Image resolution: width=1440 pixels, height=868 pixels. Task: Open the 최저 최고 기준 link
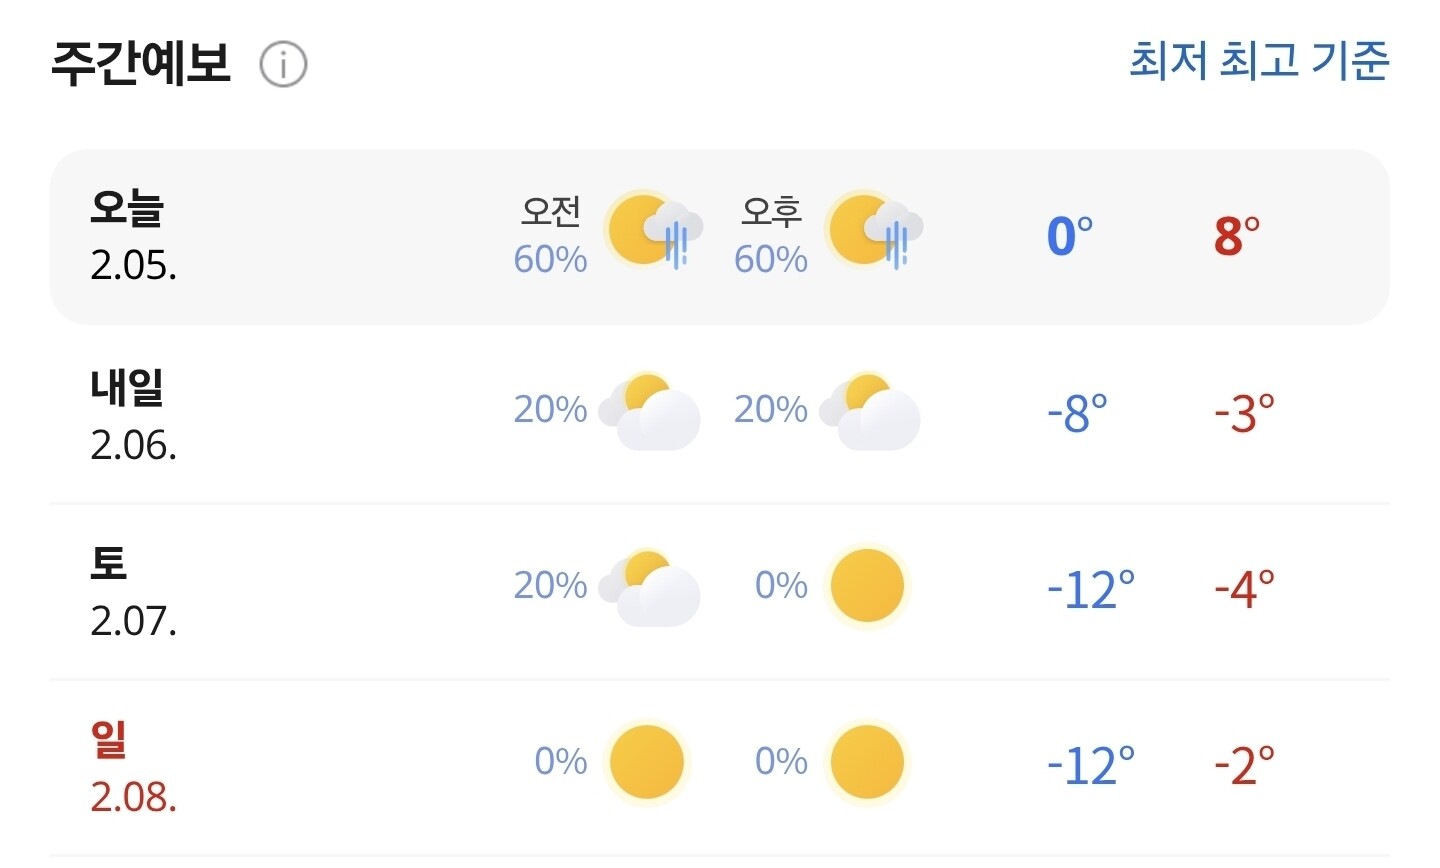pos(1259,61)
